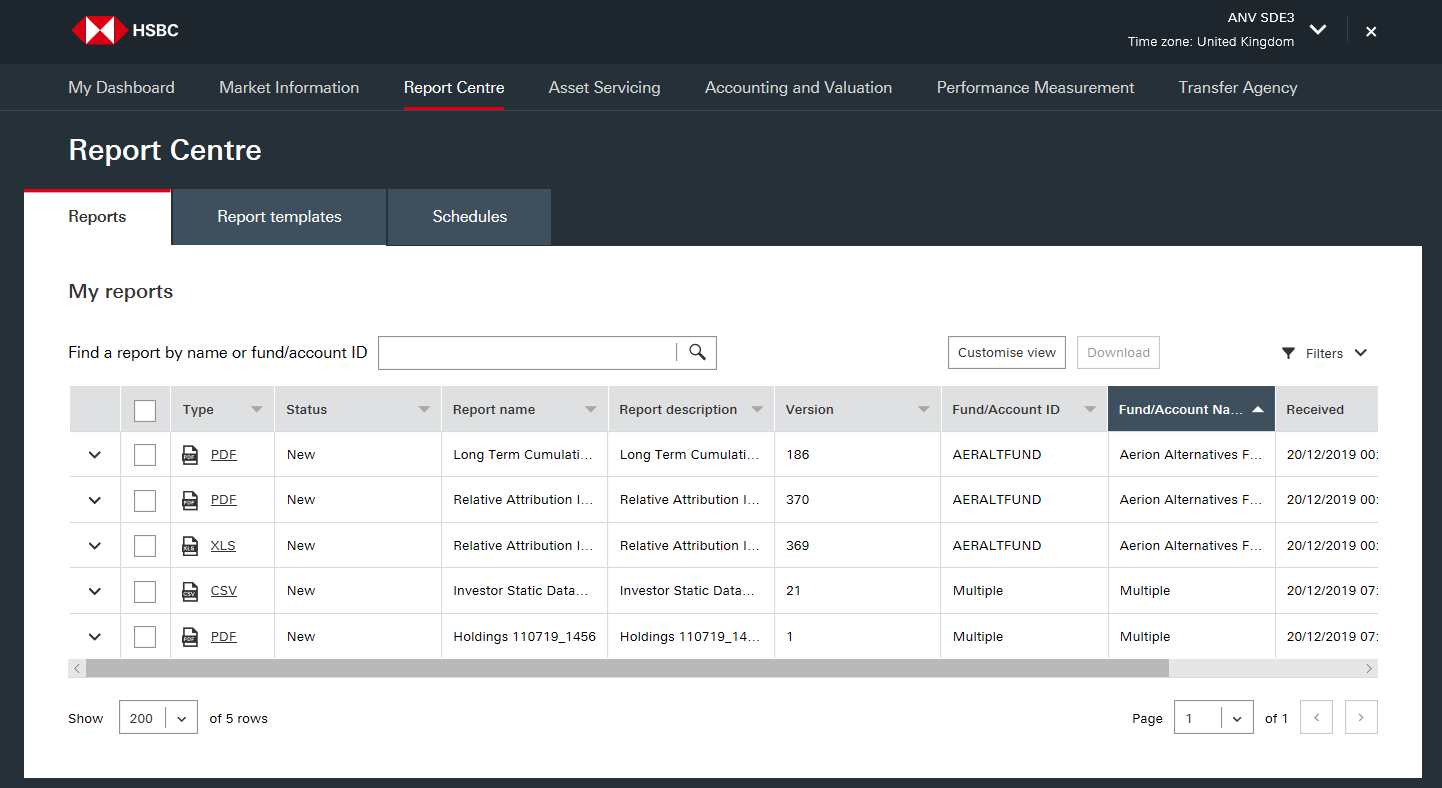Click the PDF file icon for Holdings 110719_1456

pyautogui.click(x=190, y=637)
